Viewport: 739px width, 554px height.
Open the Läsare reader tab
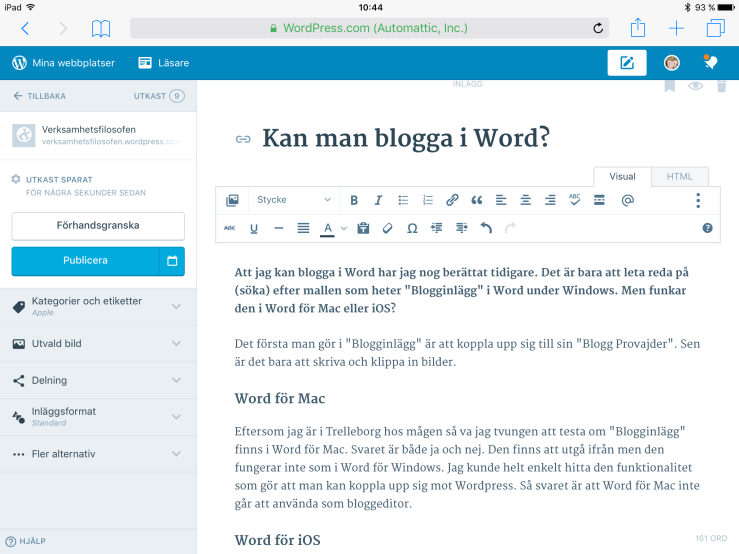point(164,63)
